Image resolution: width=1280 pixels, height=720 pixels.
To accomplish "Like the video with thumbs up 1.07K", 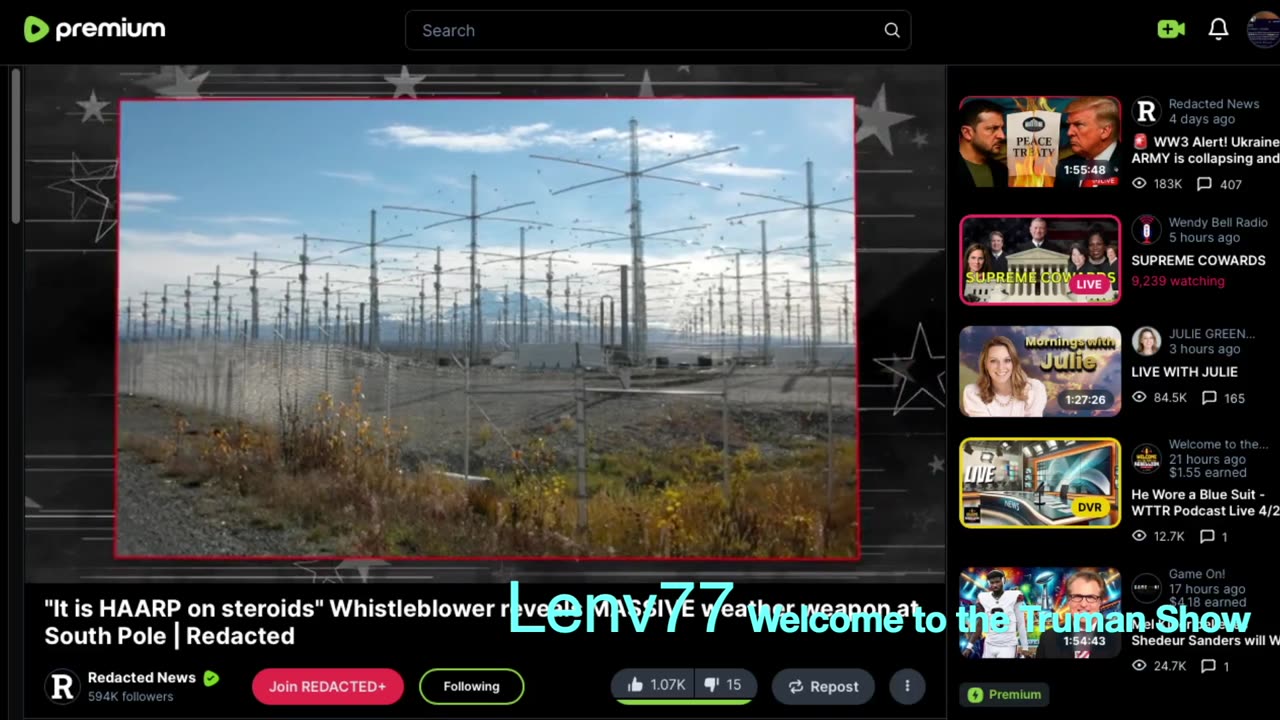I will pyautogui.click(x=655, y=685).
